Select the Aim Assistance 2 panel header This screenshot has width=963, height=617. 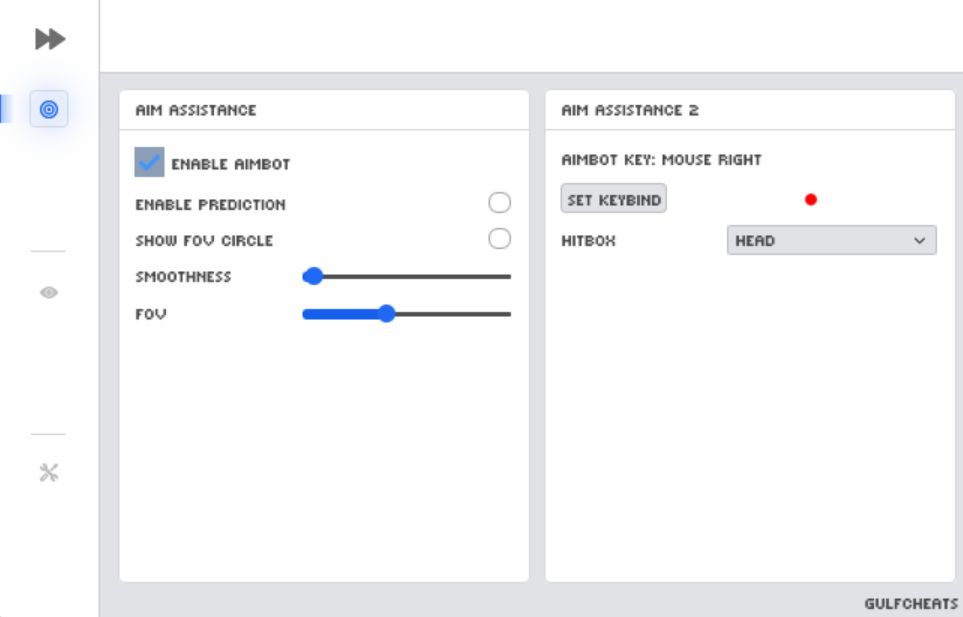[x=630, y=110]
